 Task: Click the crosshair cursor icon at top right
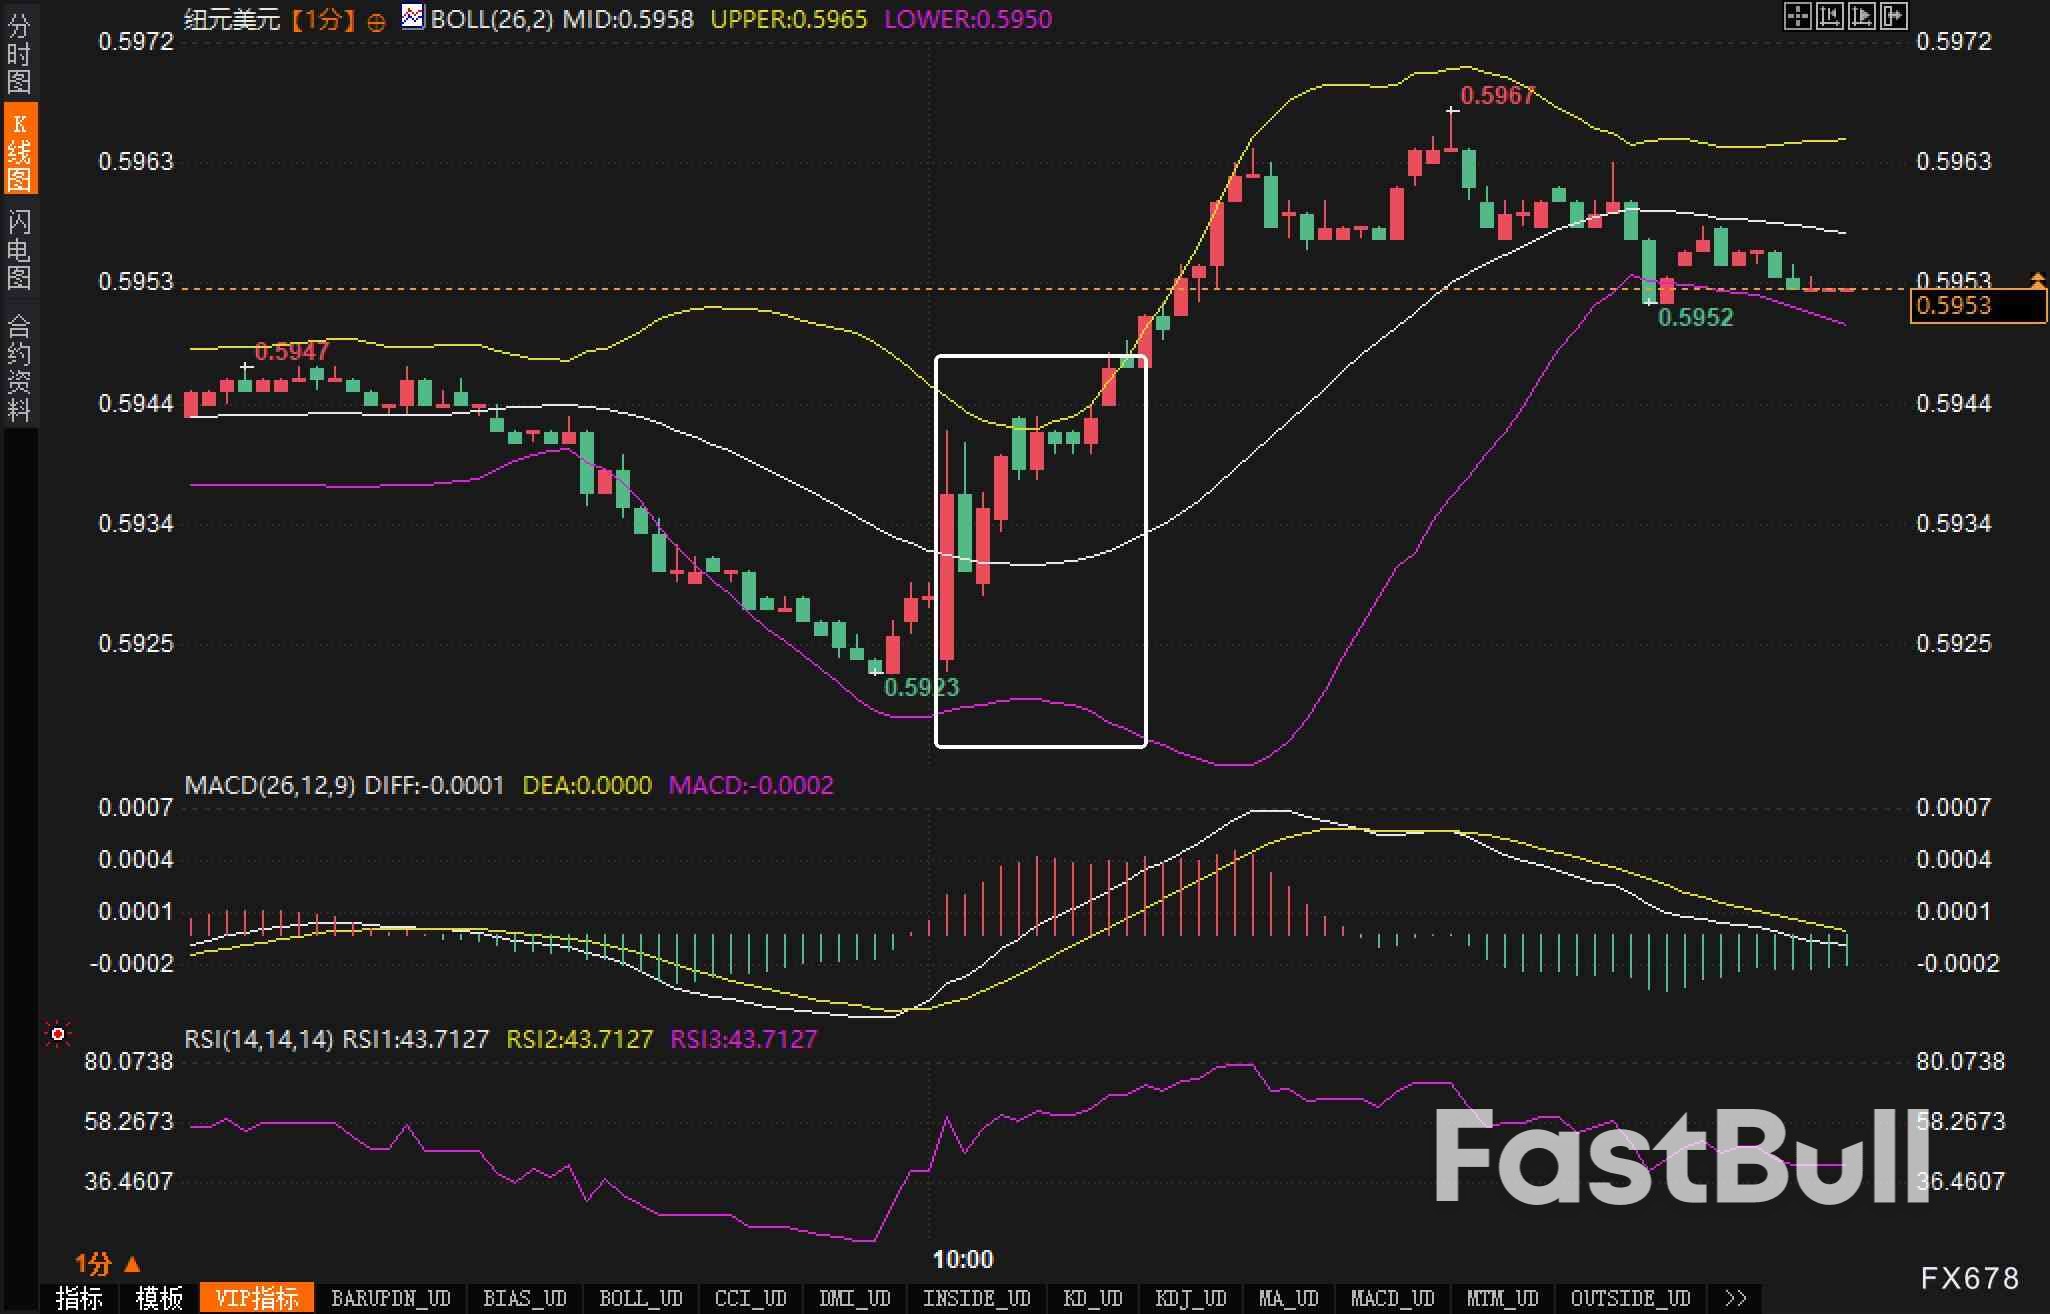pos(1797,16)
